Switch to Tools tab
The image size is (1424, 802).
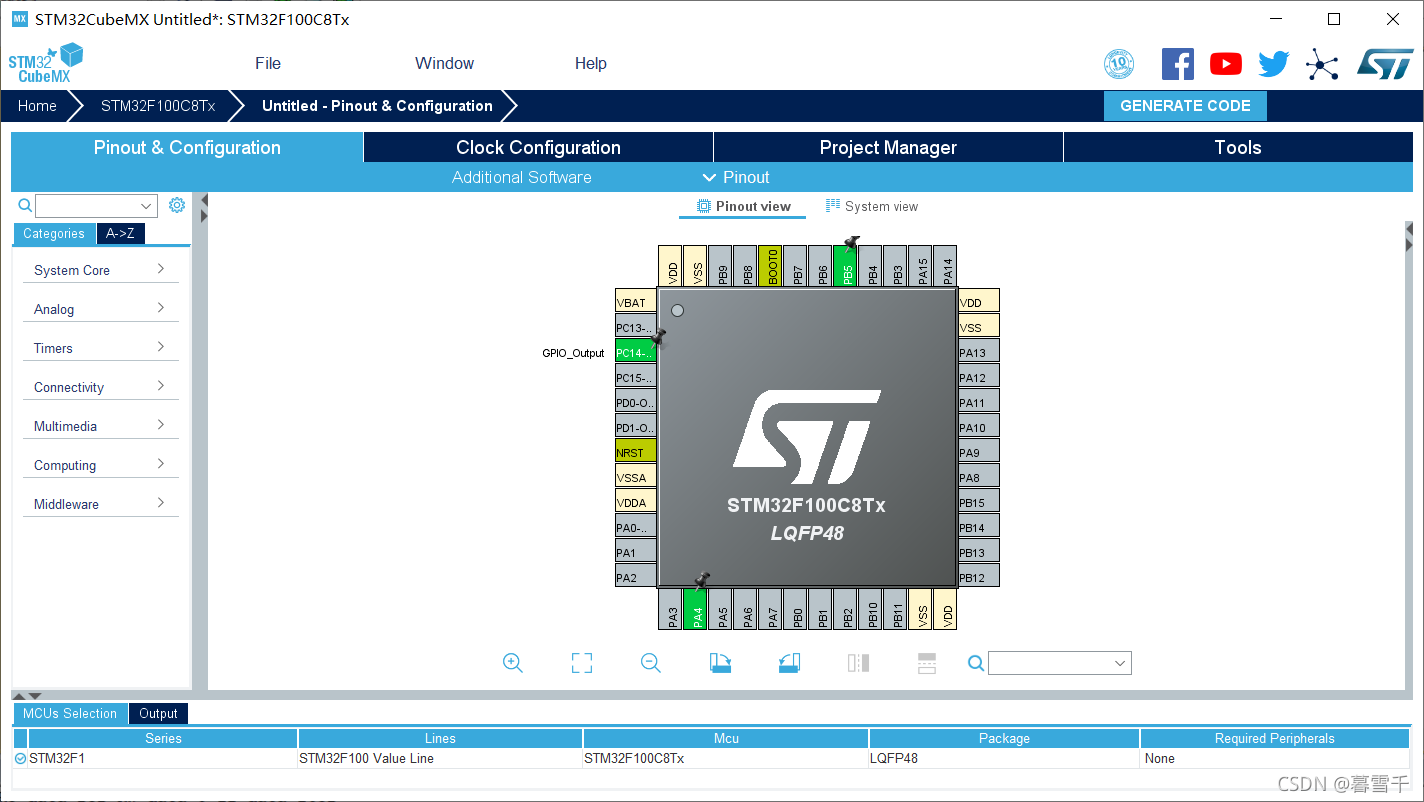pyautogui.click(x=1238, y=147)
